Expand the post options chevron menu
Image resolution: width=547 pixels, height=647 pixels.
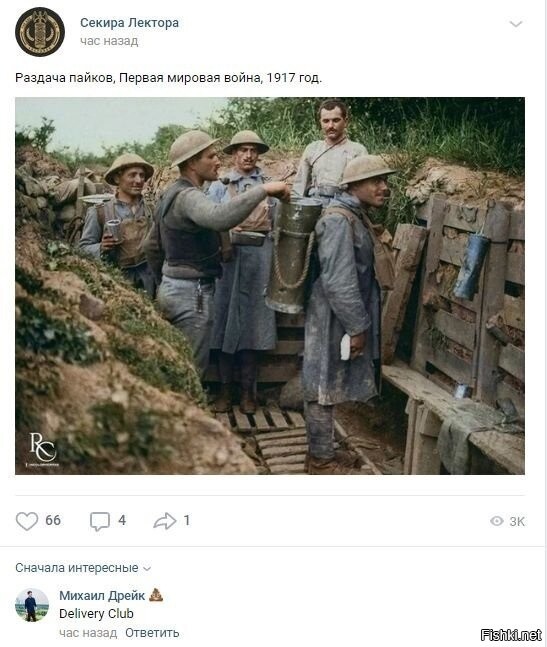(x=516, y=24)
